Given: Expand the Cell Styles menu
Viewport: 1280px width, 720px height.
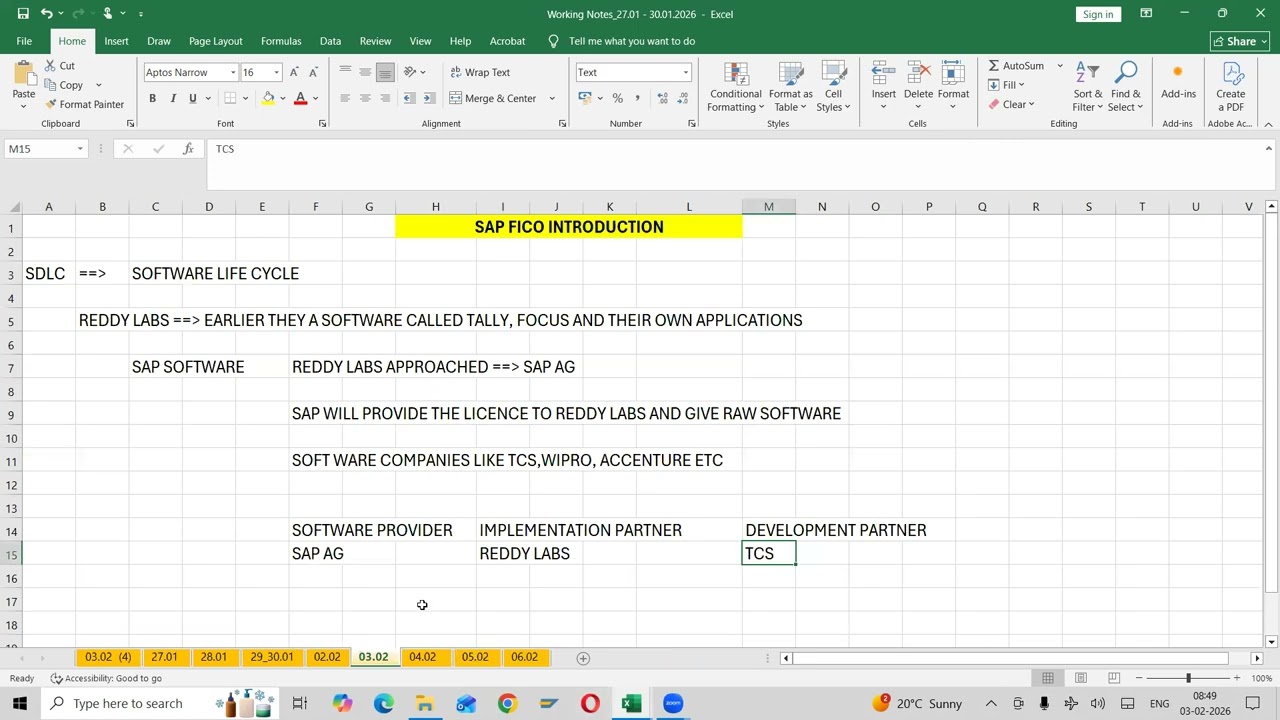Looking at the screenshot, I should coord(833,86).
